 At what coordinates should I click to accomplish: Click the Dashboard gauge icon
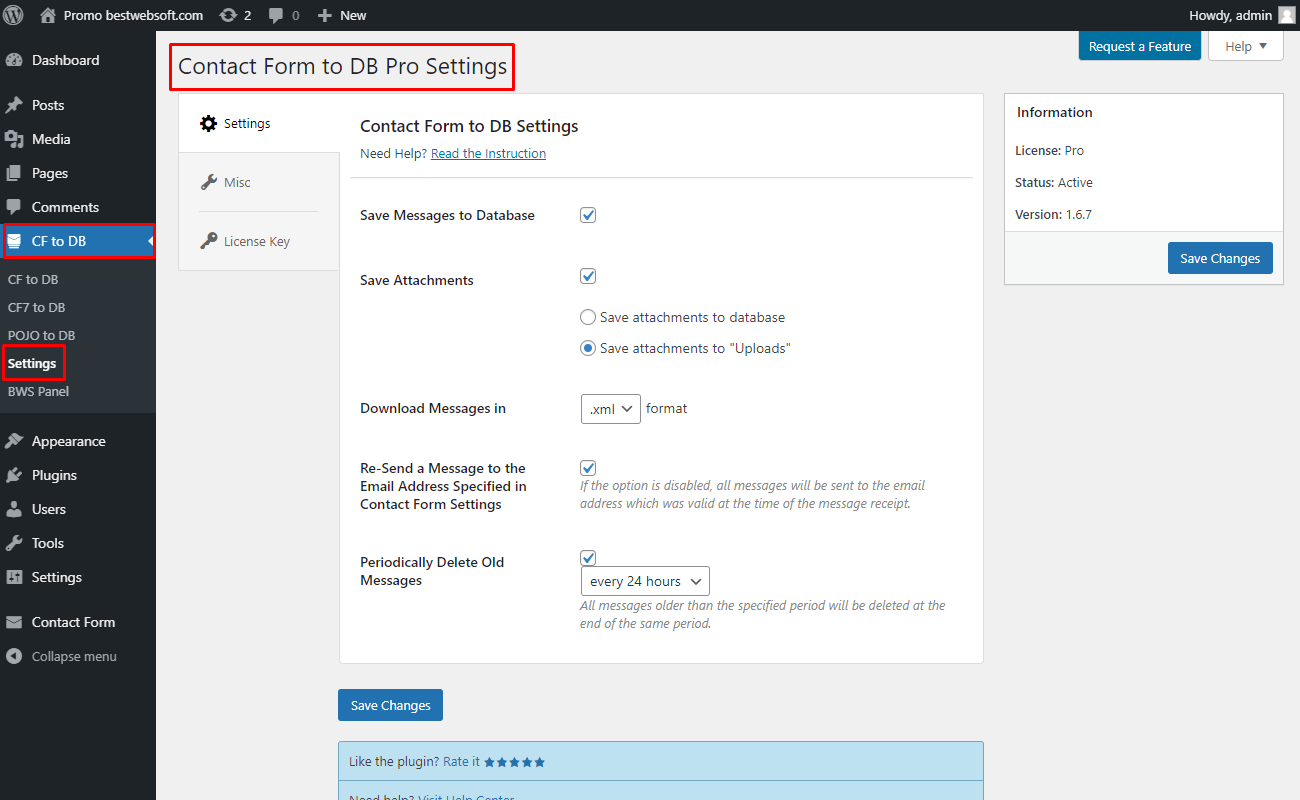tap(14, 60)
